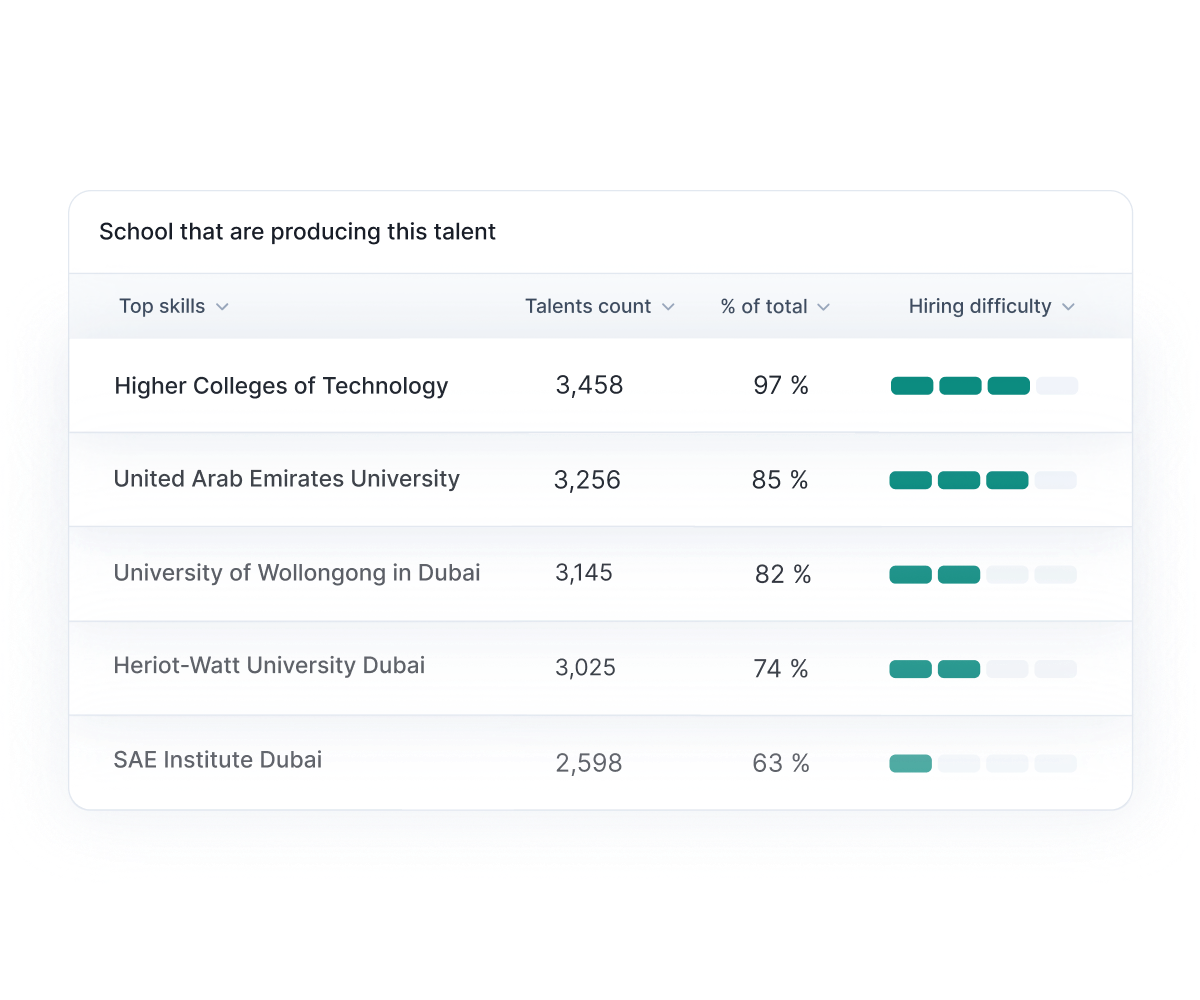Click the 2,598 talents count cell

point(588,764)
